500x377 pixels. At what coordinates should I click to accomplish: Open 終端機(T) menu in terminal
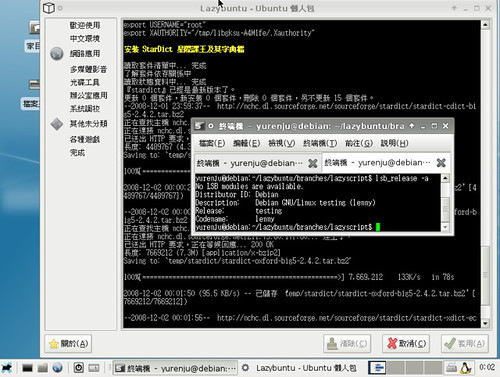pyautogui.click(x=320, y=143)
